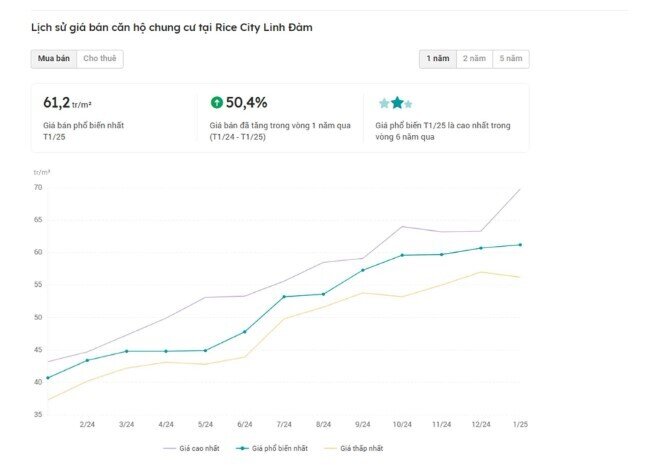Click the 35 y-axis label

(x=38, y=414)
